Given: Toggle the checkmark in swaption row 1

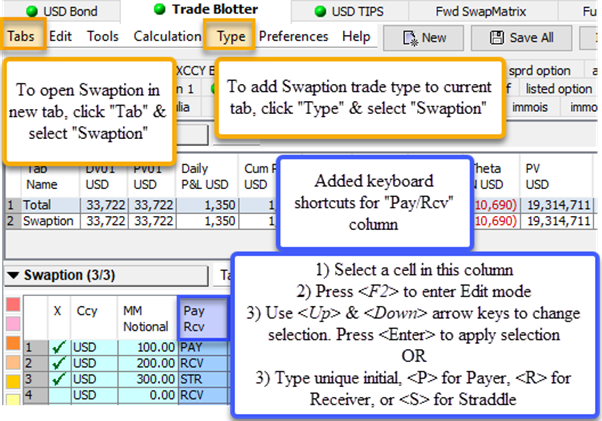Looking at the screenshot, I should click(x=59, y=347).
